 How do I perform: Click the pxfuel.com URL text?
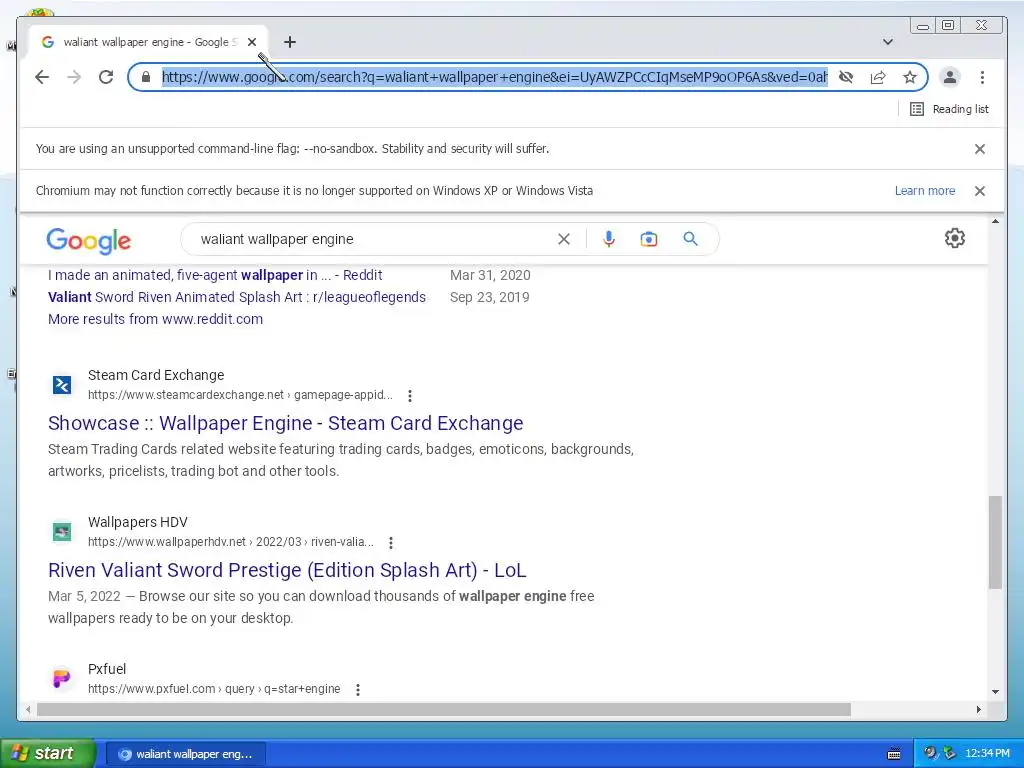pyautogui.click(x=214, y=689)
